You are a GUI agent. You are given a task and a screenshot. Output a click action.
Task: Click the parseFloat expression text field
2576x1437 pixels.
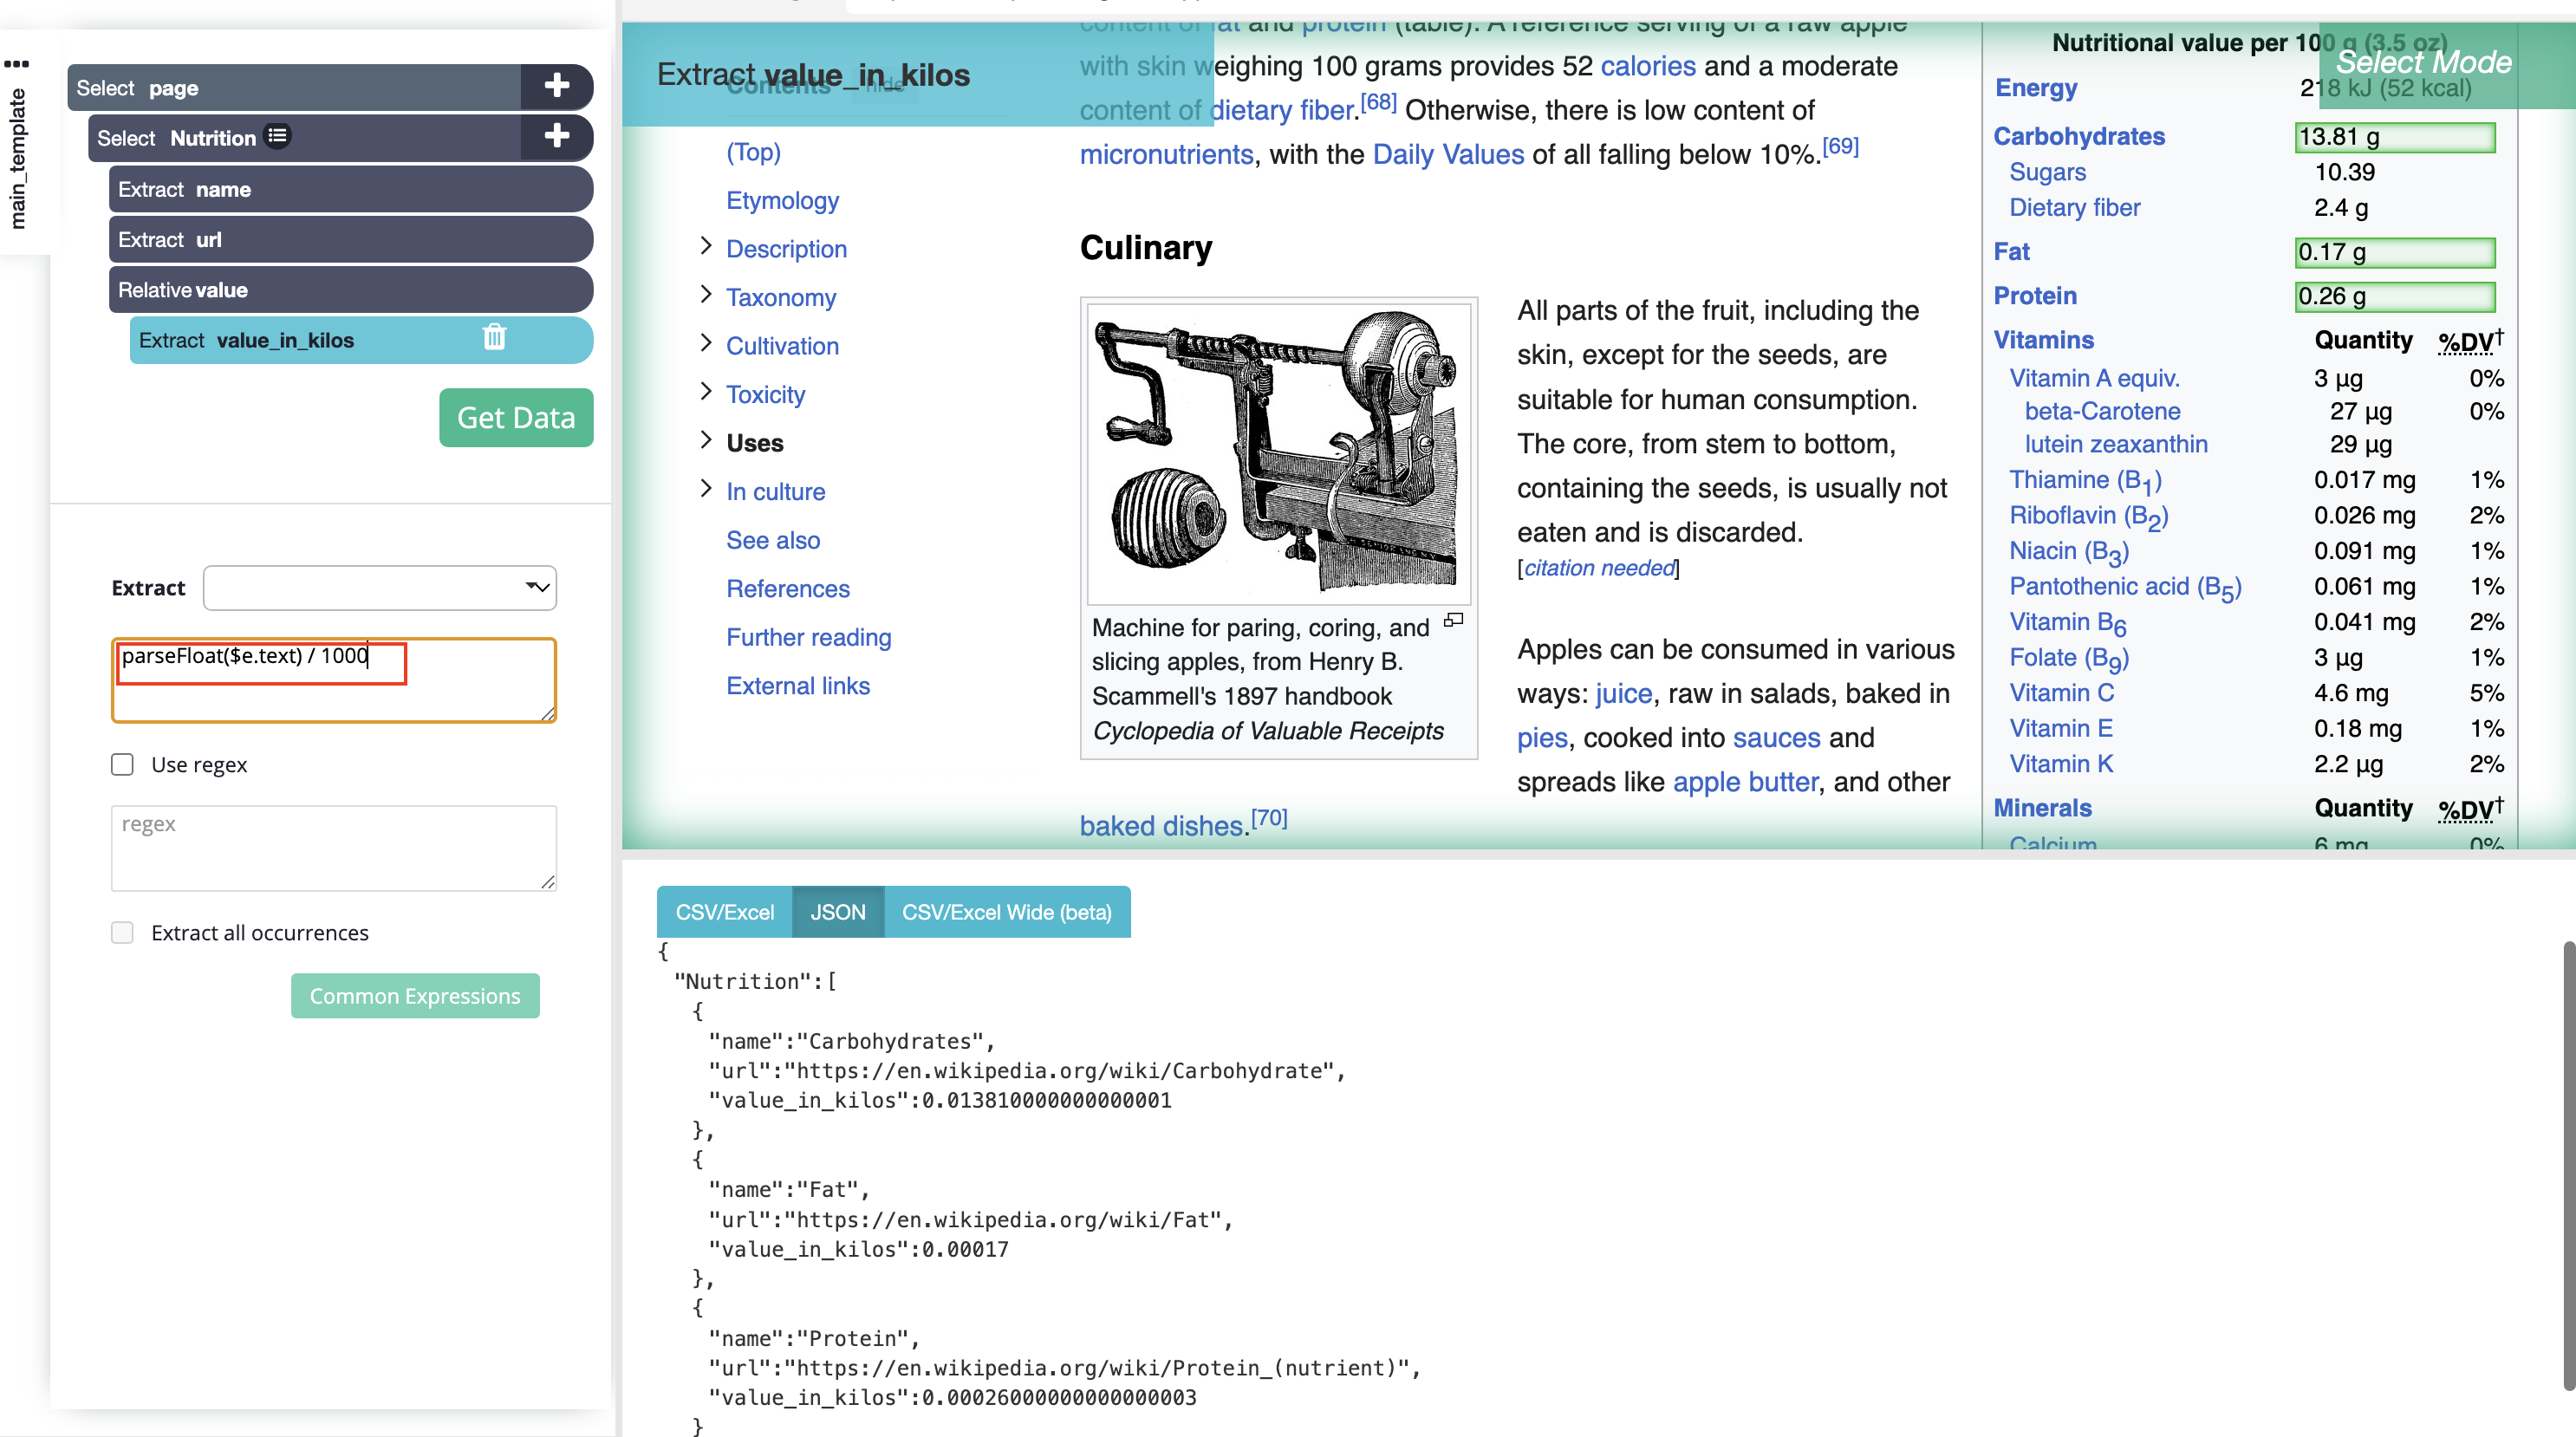pos(334,680)
